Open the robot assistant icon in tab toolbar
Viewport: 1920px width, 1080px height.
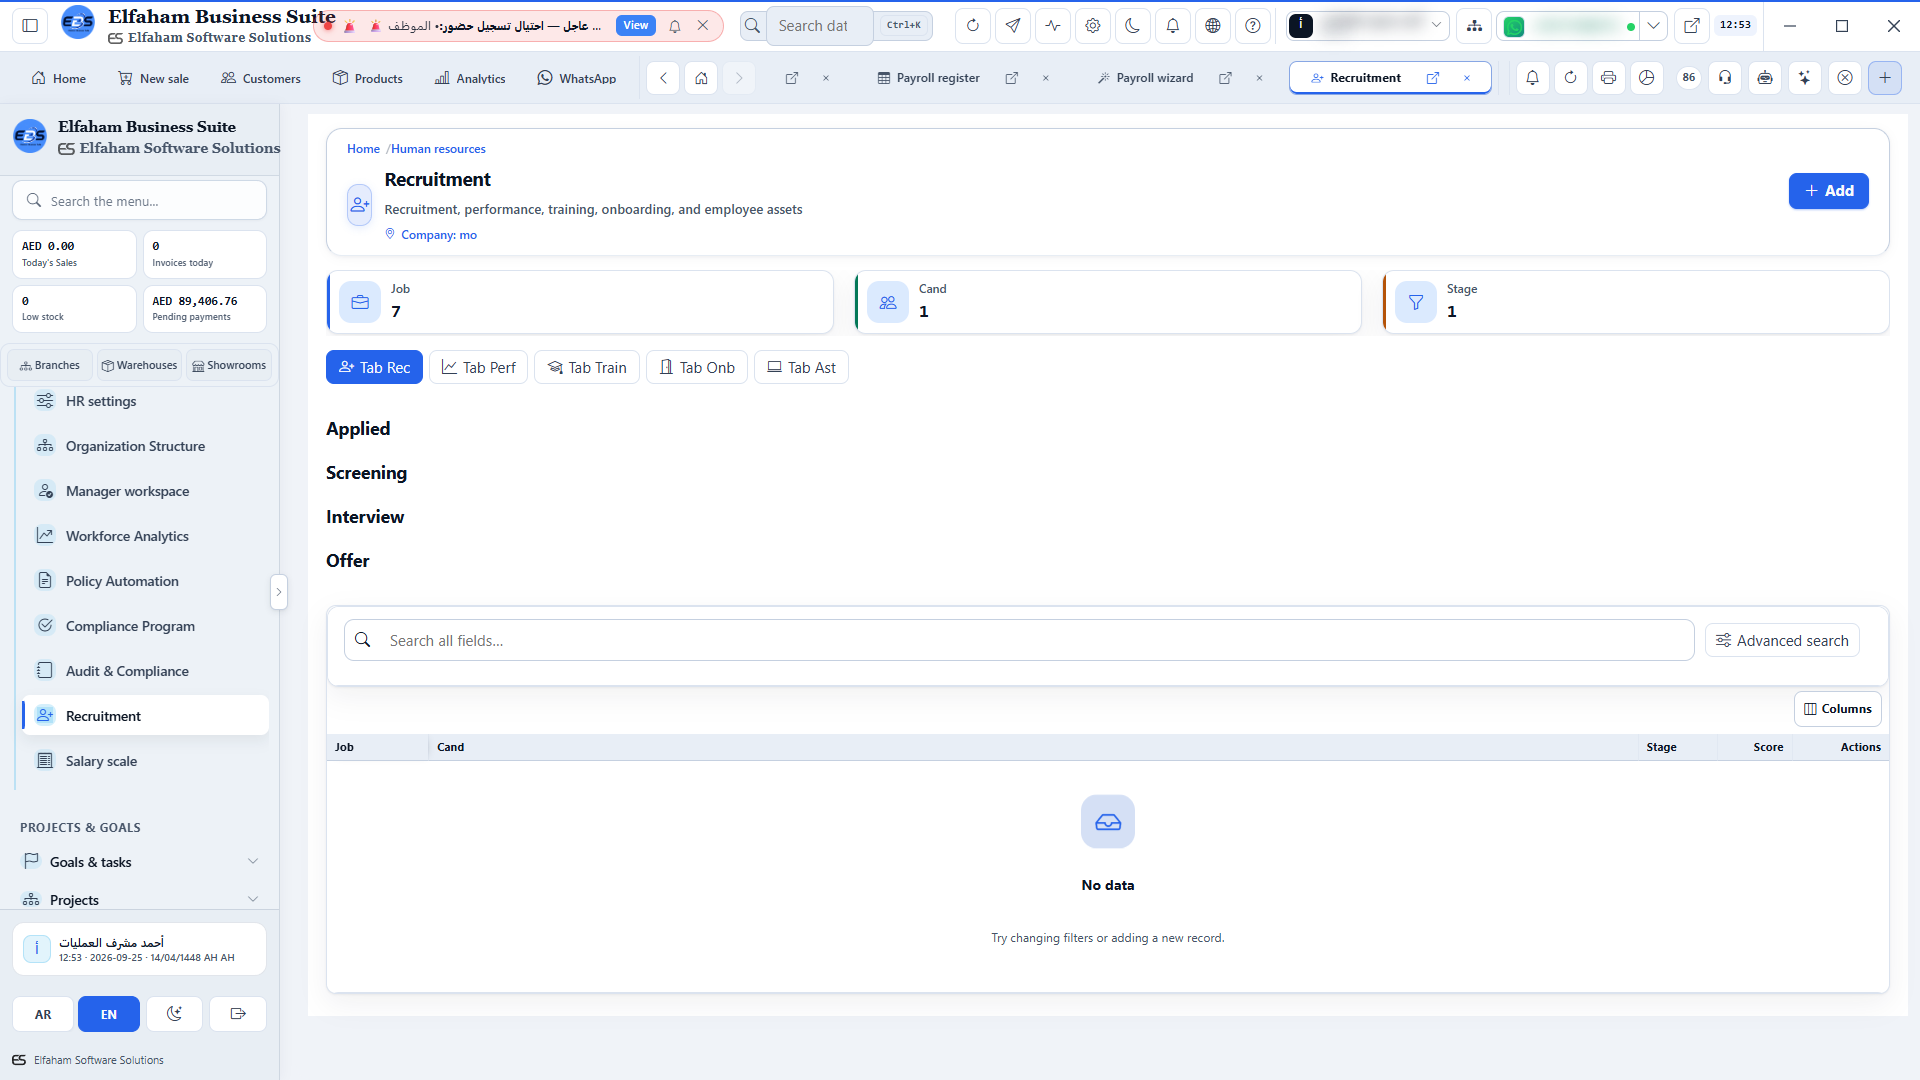(x=1765, y=78)
